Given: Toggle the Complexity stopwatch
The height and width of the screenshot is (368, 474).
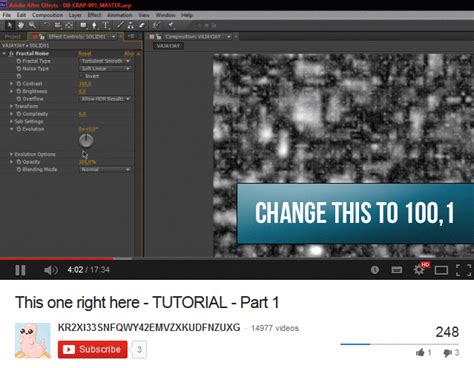Looking at the screenshot, I should point(19,114).
